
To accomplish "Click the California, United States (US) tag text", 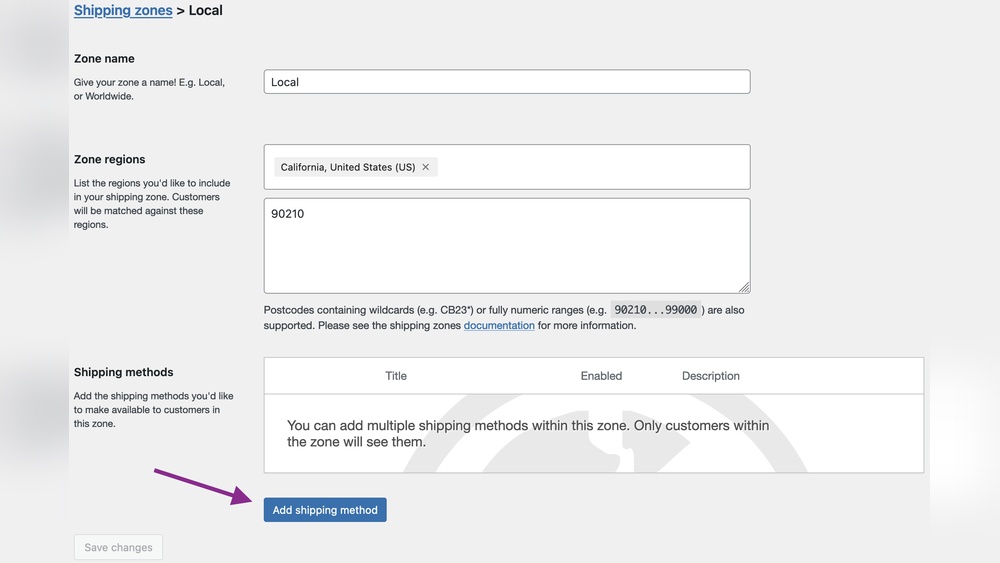I will coord(348,167).
